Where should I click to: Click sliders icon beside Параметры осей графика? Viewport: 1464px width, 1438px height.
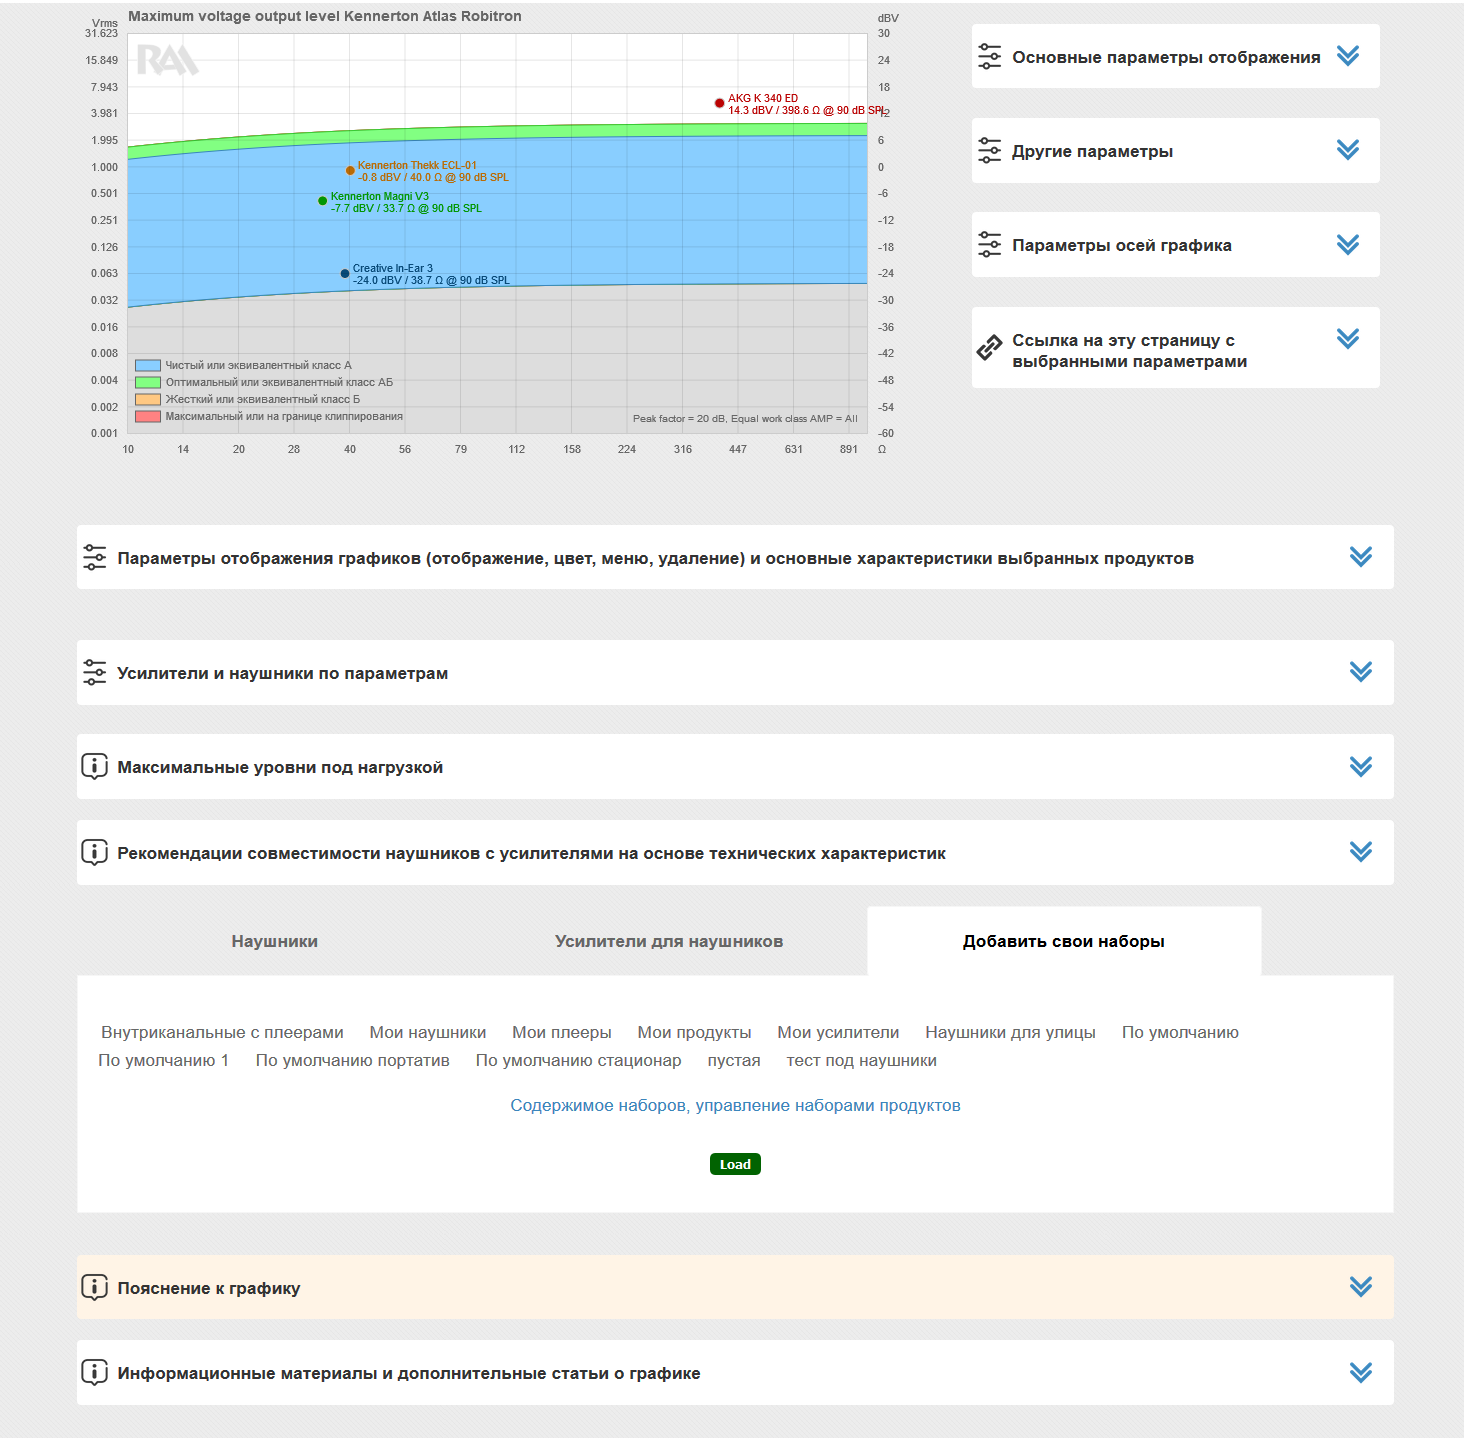pos(989,245)
